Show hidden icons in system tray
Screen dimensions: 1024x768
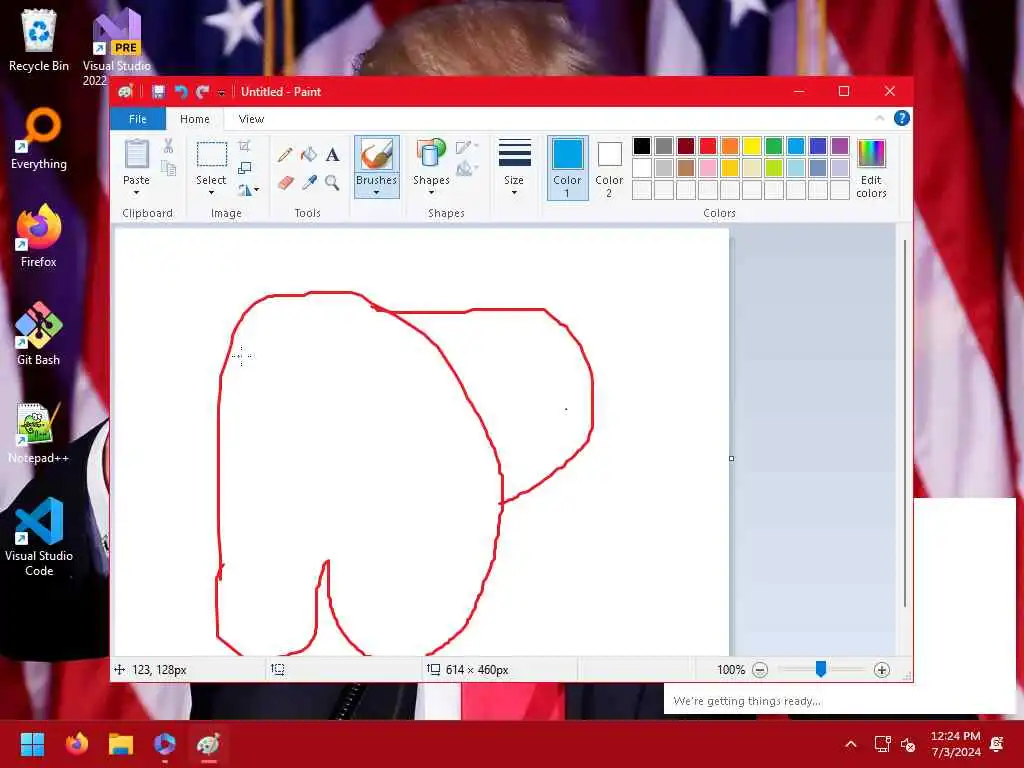pos(850,744)
